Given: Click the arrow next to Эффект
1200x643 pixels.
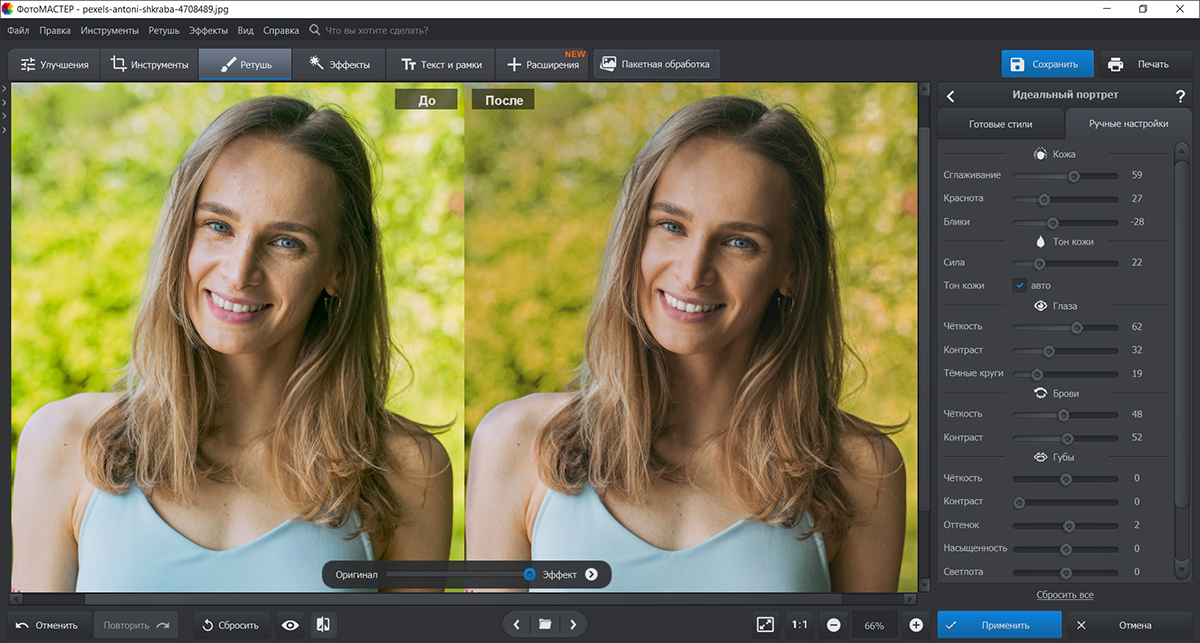Looking at the screenshot, I should tap(591, 574).
